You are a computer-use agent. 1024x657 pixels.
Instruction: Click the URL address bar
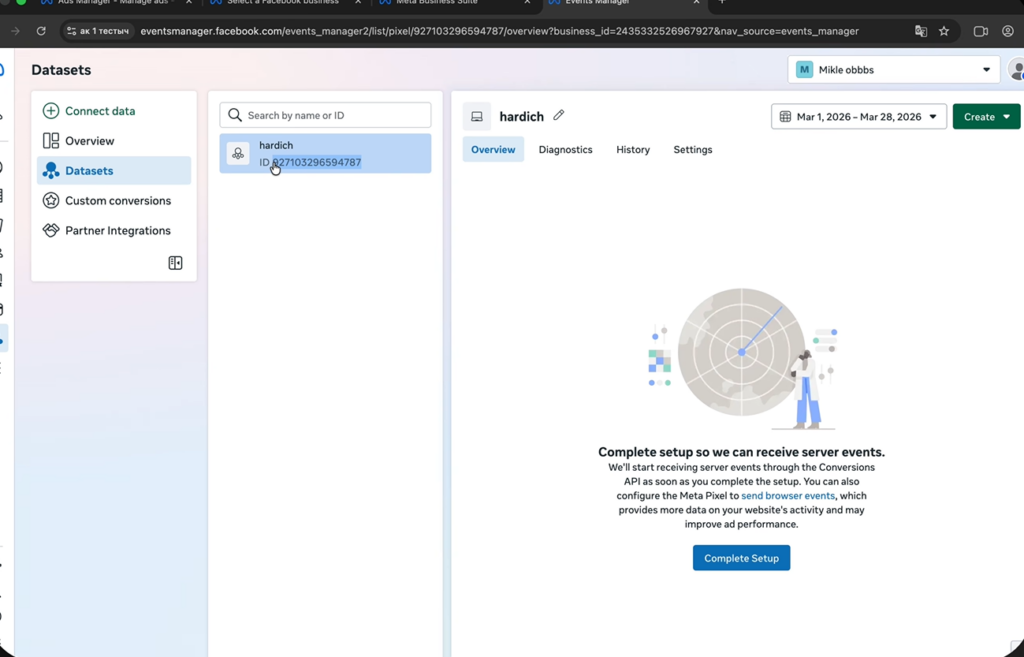pos(500,31)
